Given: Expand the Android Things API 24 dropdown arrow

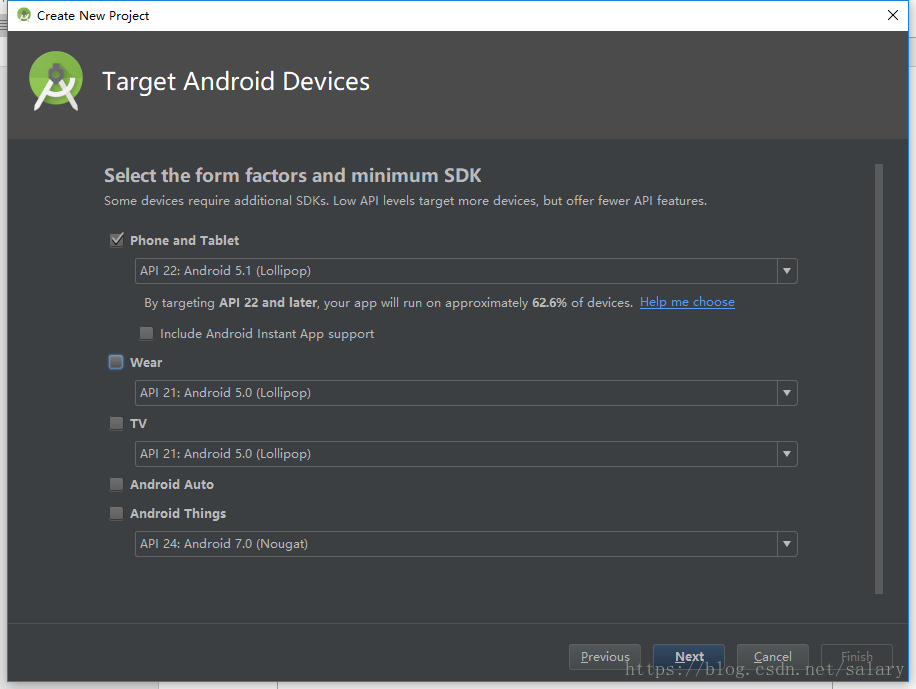Looking at the screenshot, I should pyautogui.click(x=787, y=544).
